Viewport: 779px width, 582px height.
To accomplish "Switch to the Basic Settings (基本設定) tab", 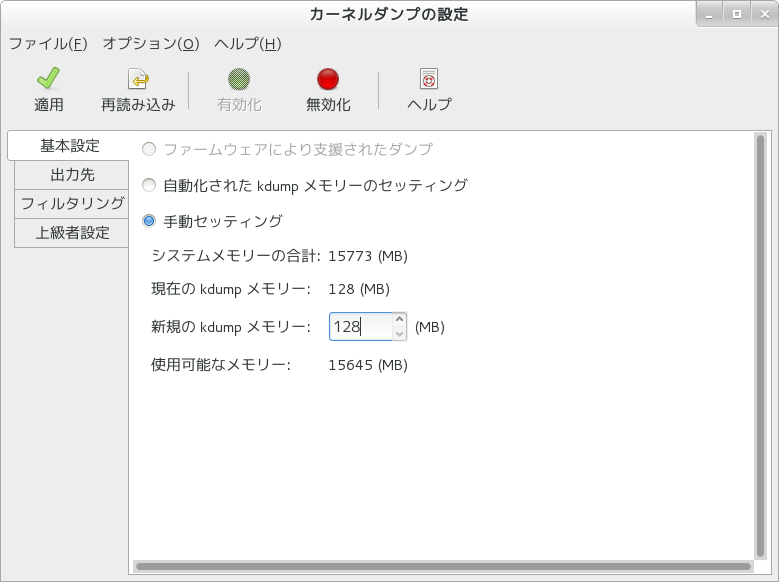I will click(69, 146).
